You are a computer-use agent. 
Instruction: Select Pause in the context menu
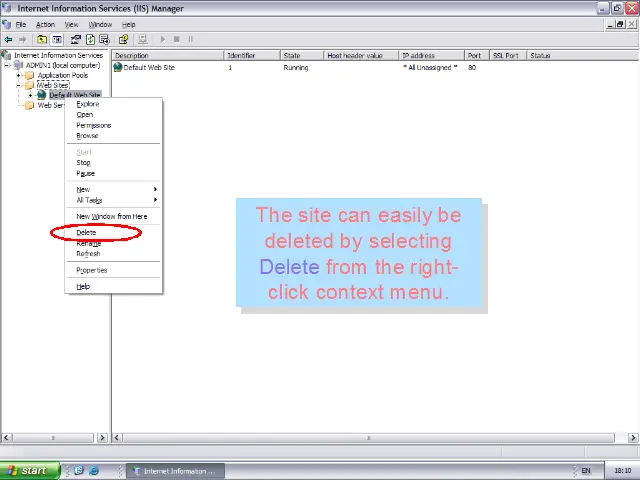pos(113,173)
